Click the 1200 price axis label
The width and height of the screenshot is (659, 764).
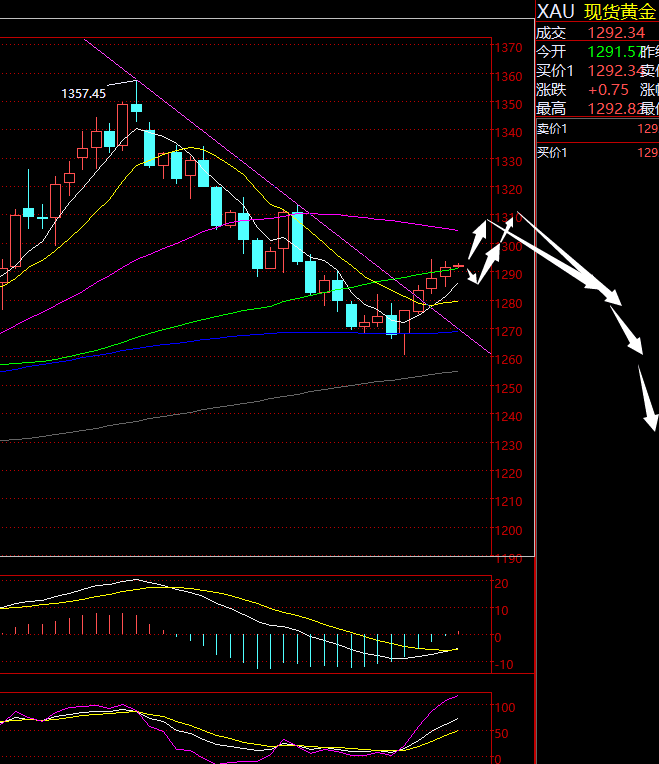(x=508, y=531)
